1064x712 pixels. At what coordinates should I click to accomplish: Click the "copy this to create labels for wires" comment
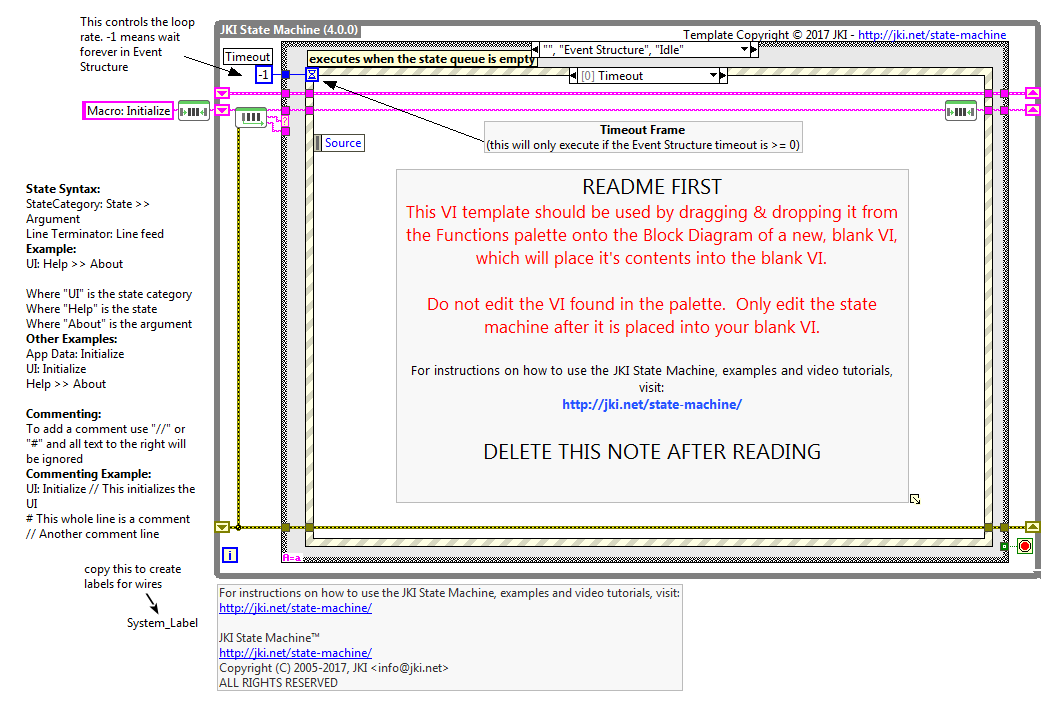(x=132, y=576)
